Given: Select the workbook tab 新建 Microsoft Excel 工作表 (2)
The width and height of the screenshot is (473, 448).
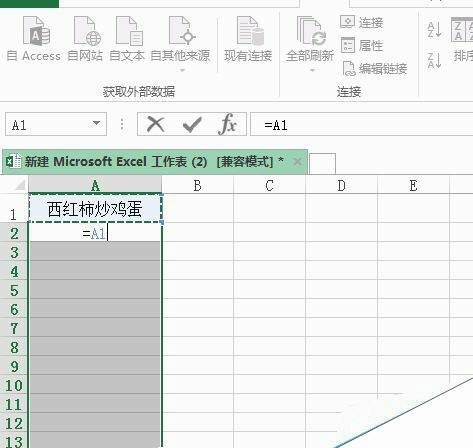Looking at the screenshot, I should coord(155,162).
